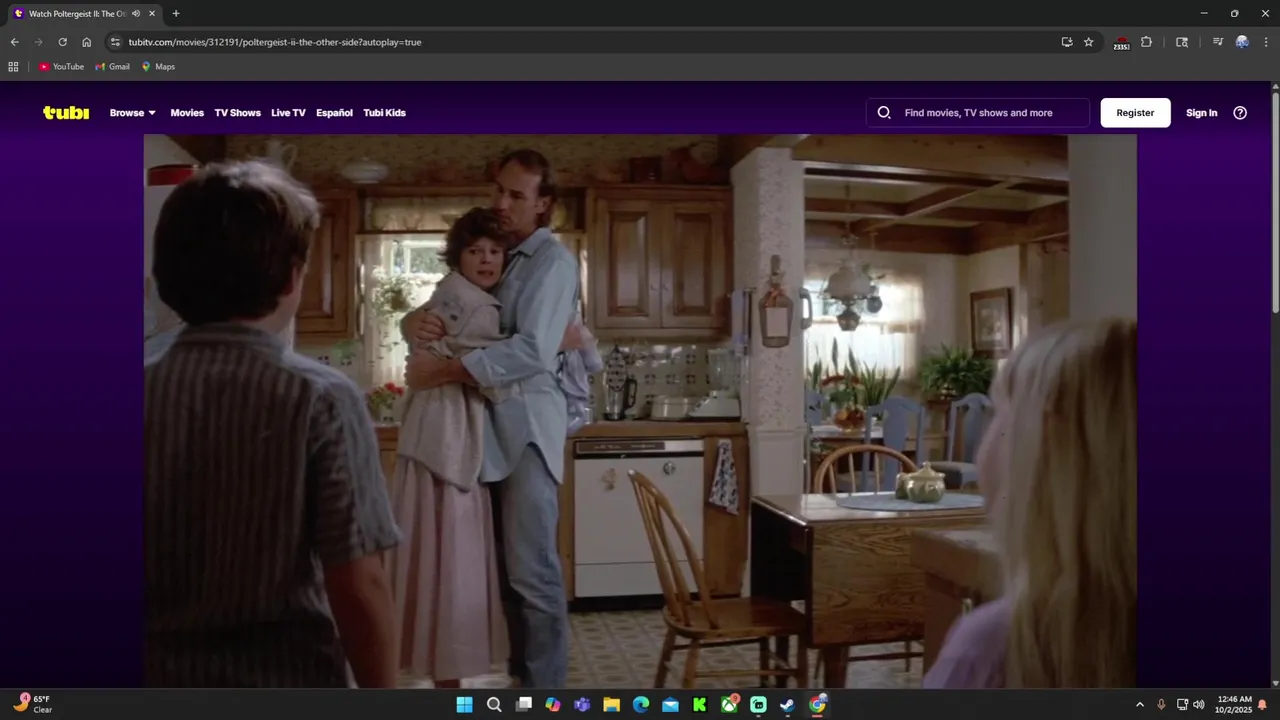Viewport: 1280px width, 720px height.
Task: Open the Maps bookmark
Action: (x=158, y=67)
